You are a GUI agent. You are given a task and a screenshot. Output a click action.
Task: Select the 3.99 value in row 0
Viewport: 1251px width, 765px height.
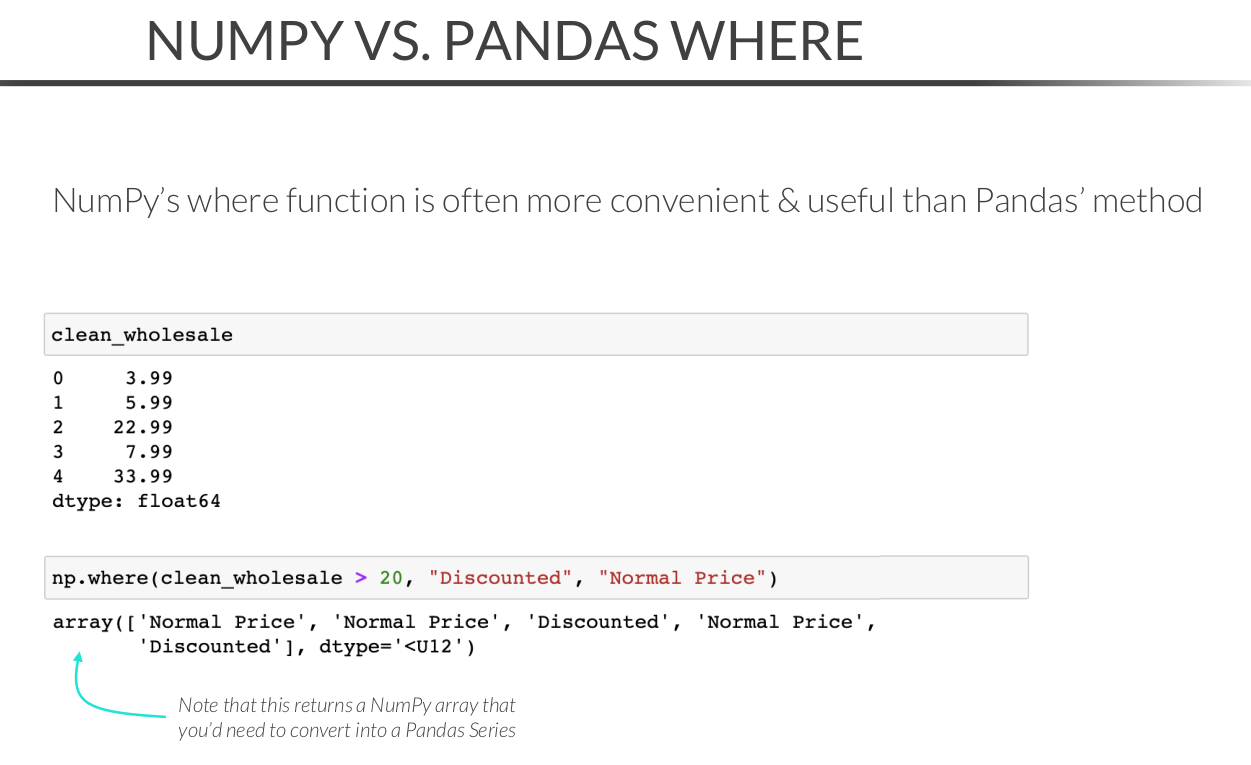(149, 378)
